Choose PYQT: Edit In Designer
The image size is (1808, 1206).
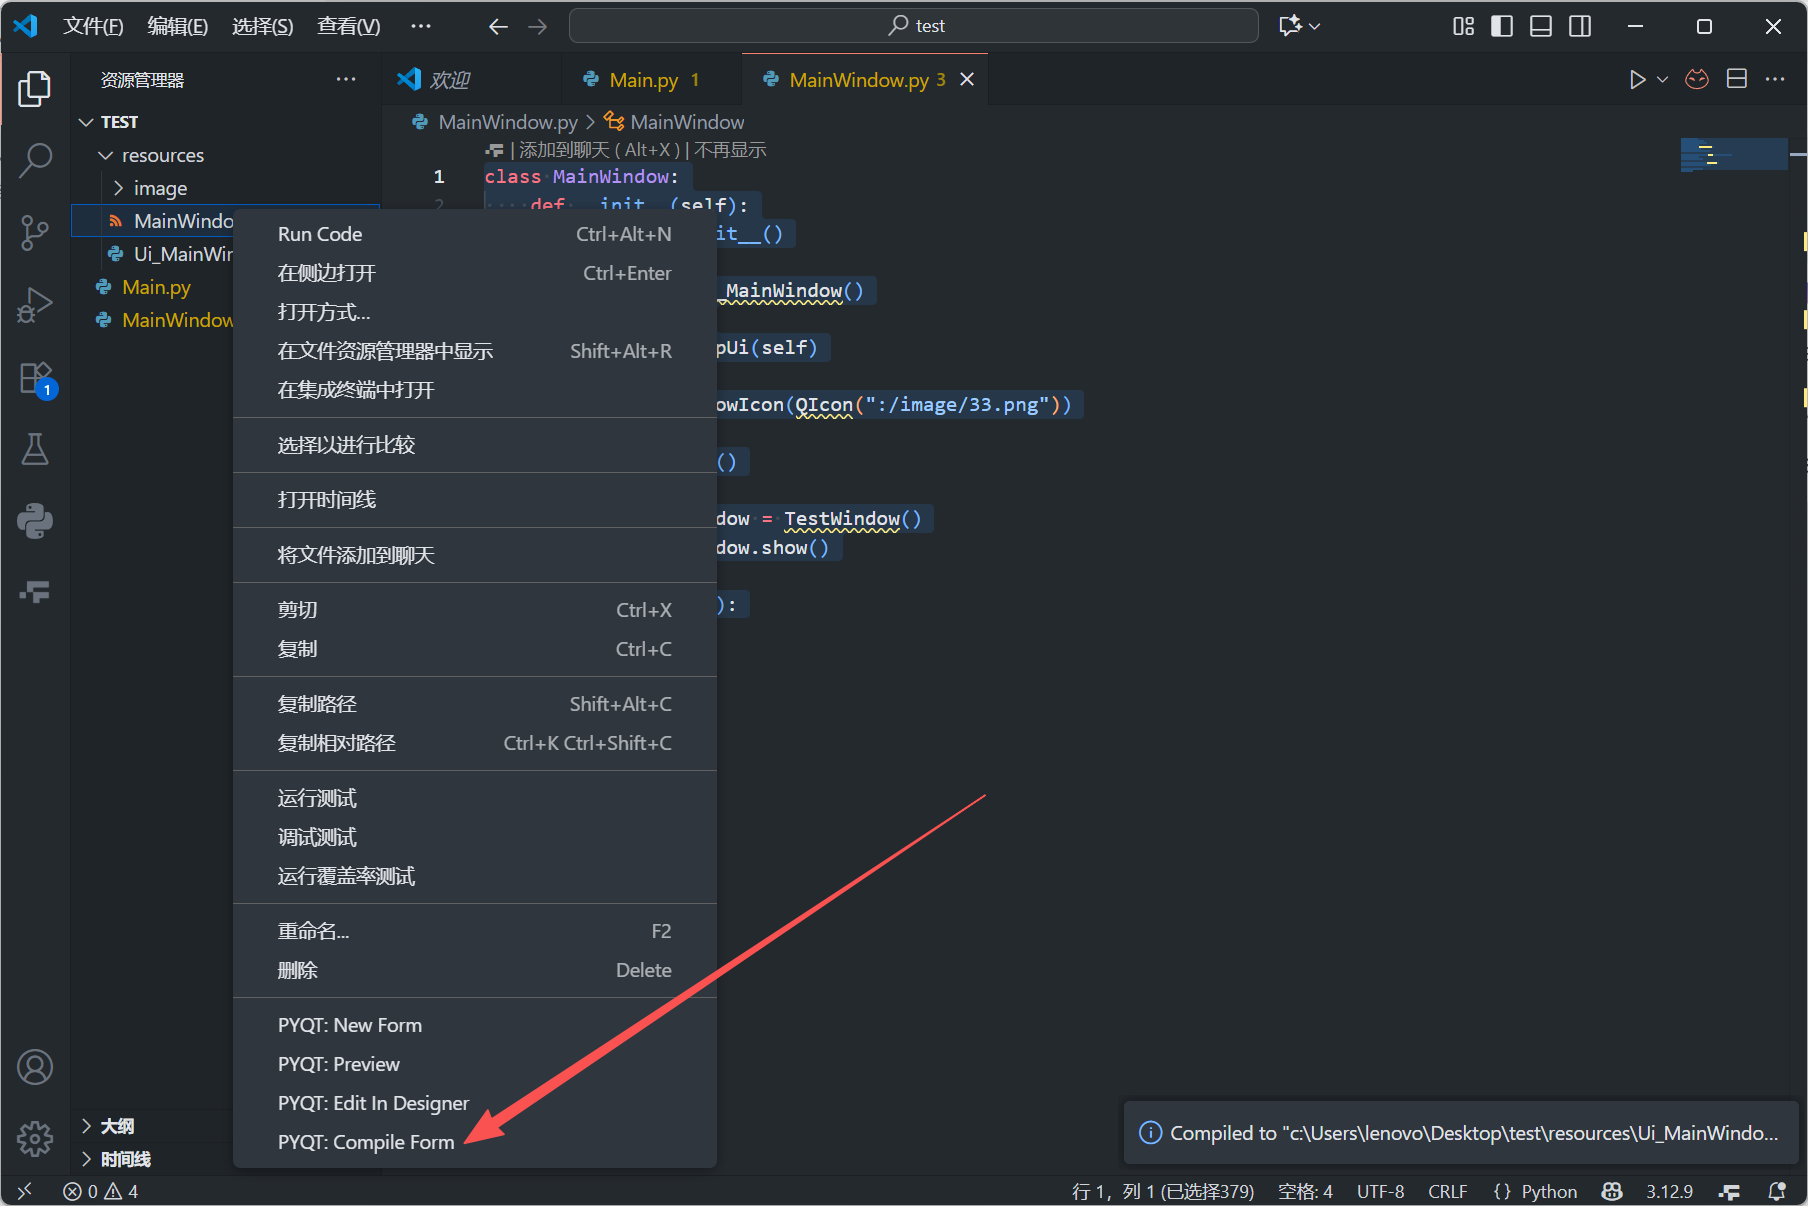click(x=475, y=1103)
